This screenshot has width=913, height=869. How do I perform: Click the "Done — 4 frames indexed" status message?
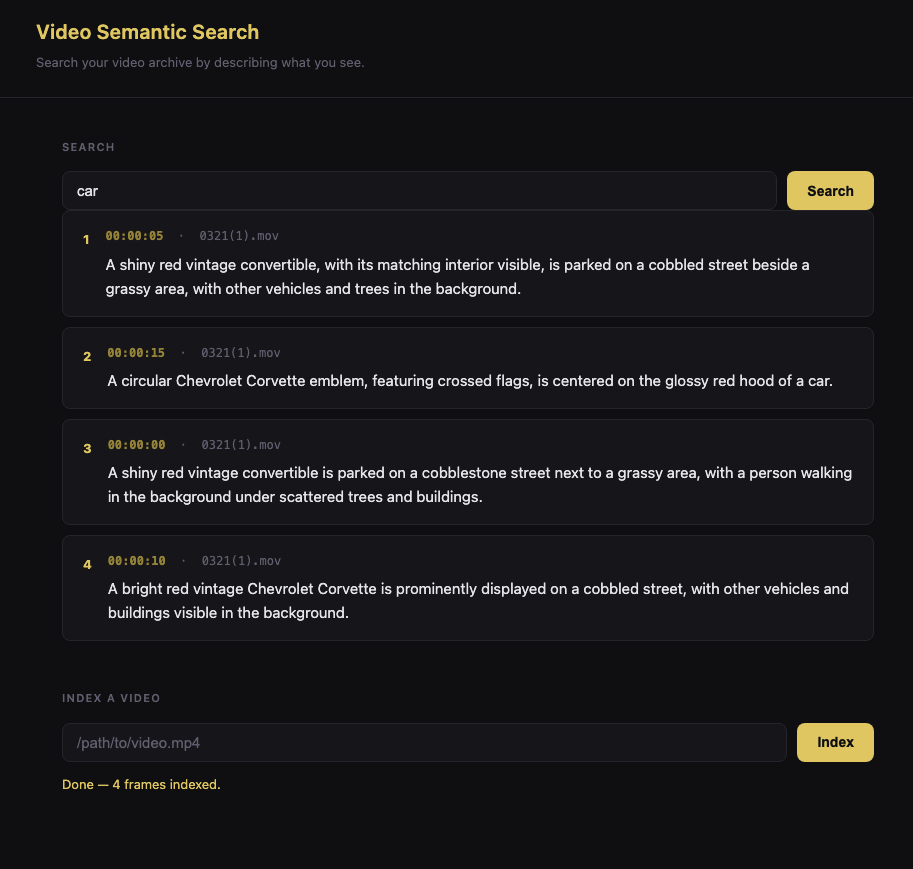pos(141,785)
